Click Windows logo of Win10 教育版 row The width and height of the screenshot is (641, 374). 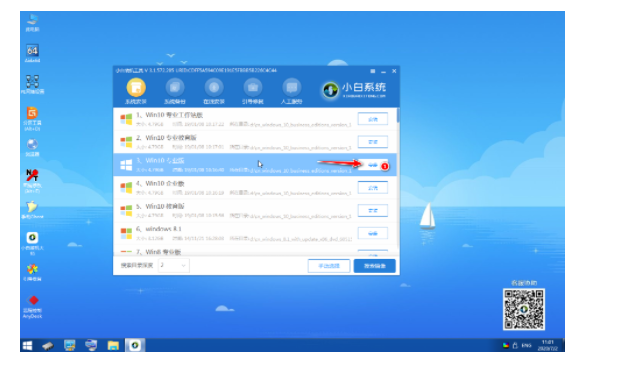pos(126,211)
